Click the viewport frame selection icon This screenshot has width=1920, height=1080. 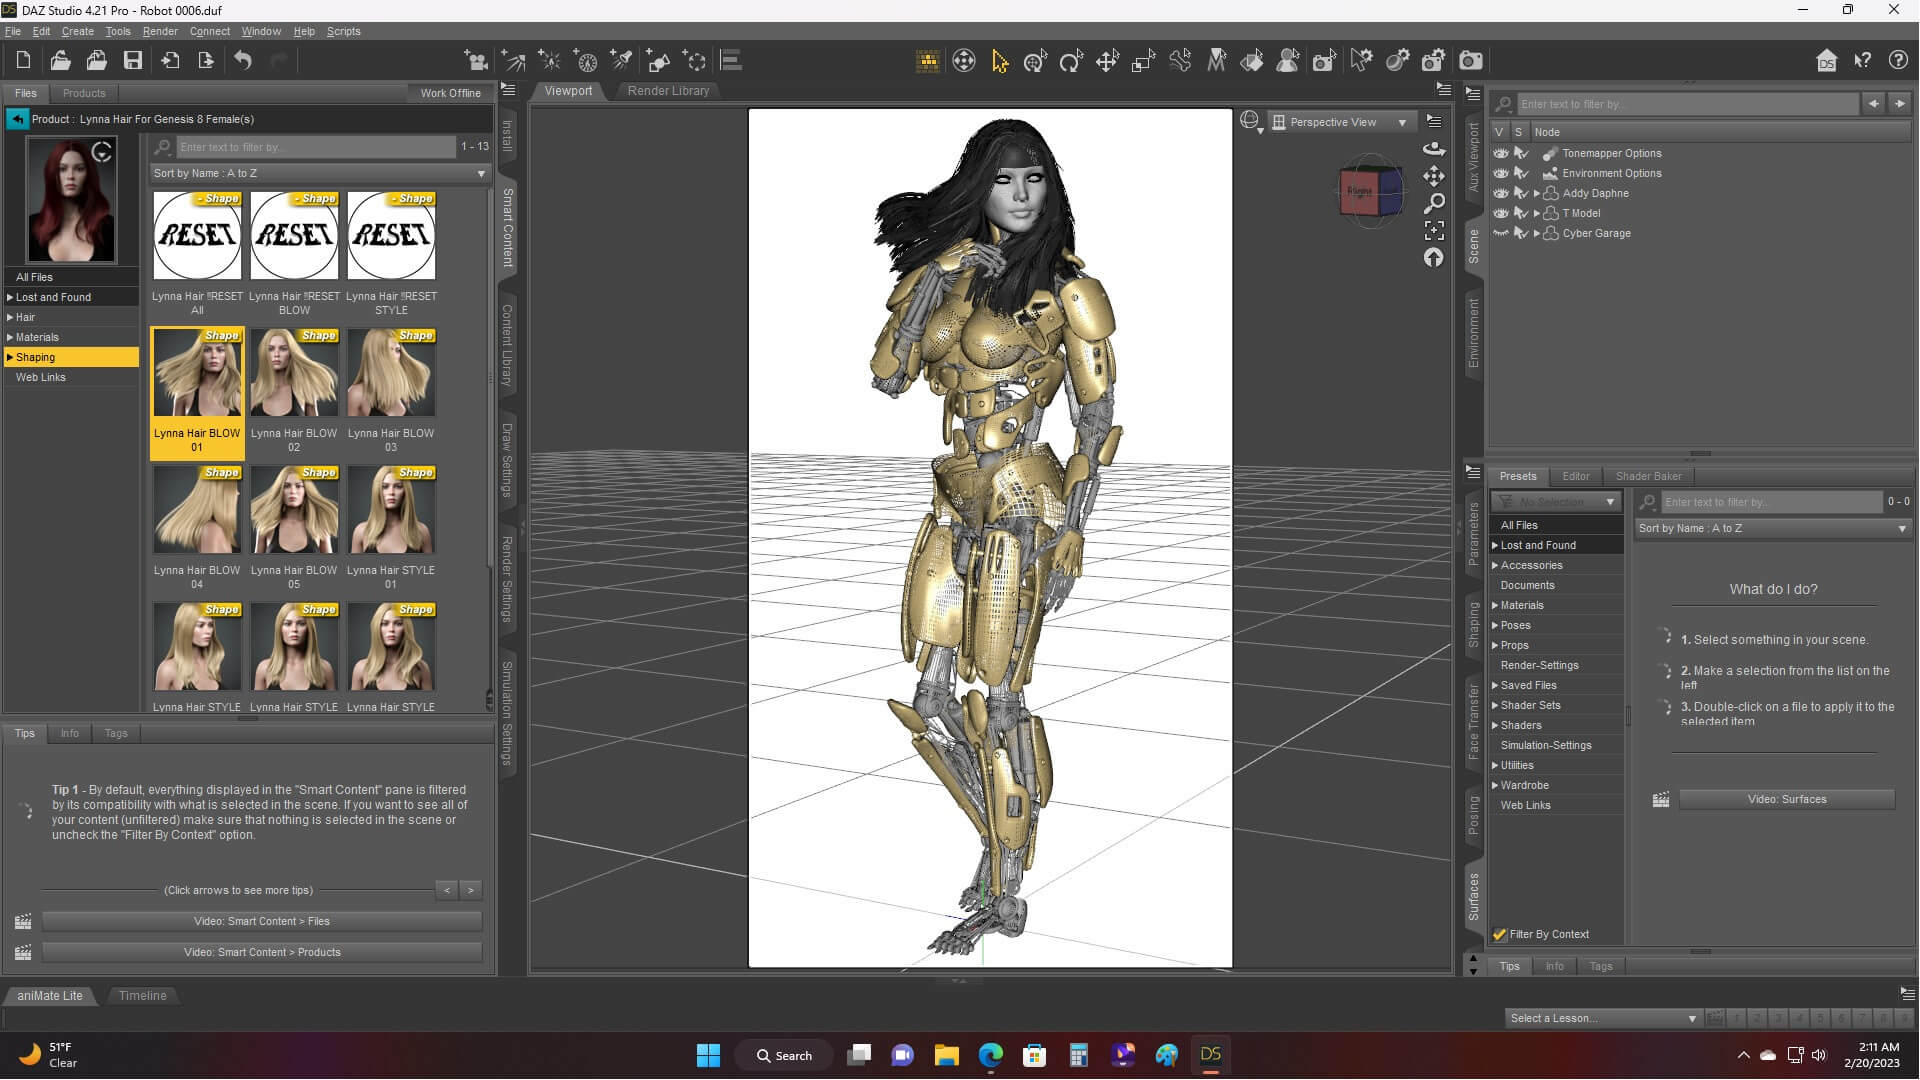1434,230
